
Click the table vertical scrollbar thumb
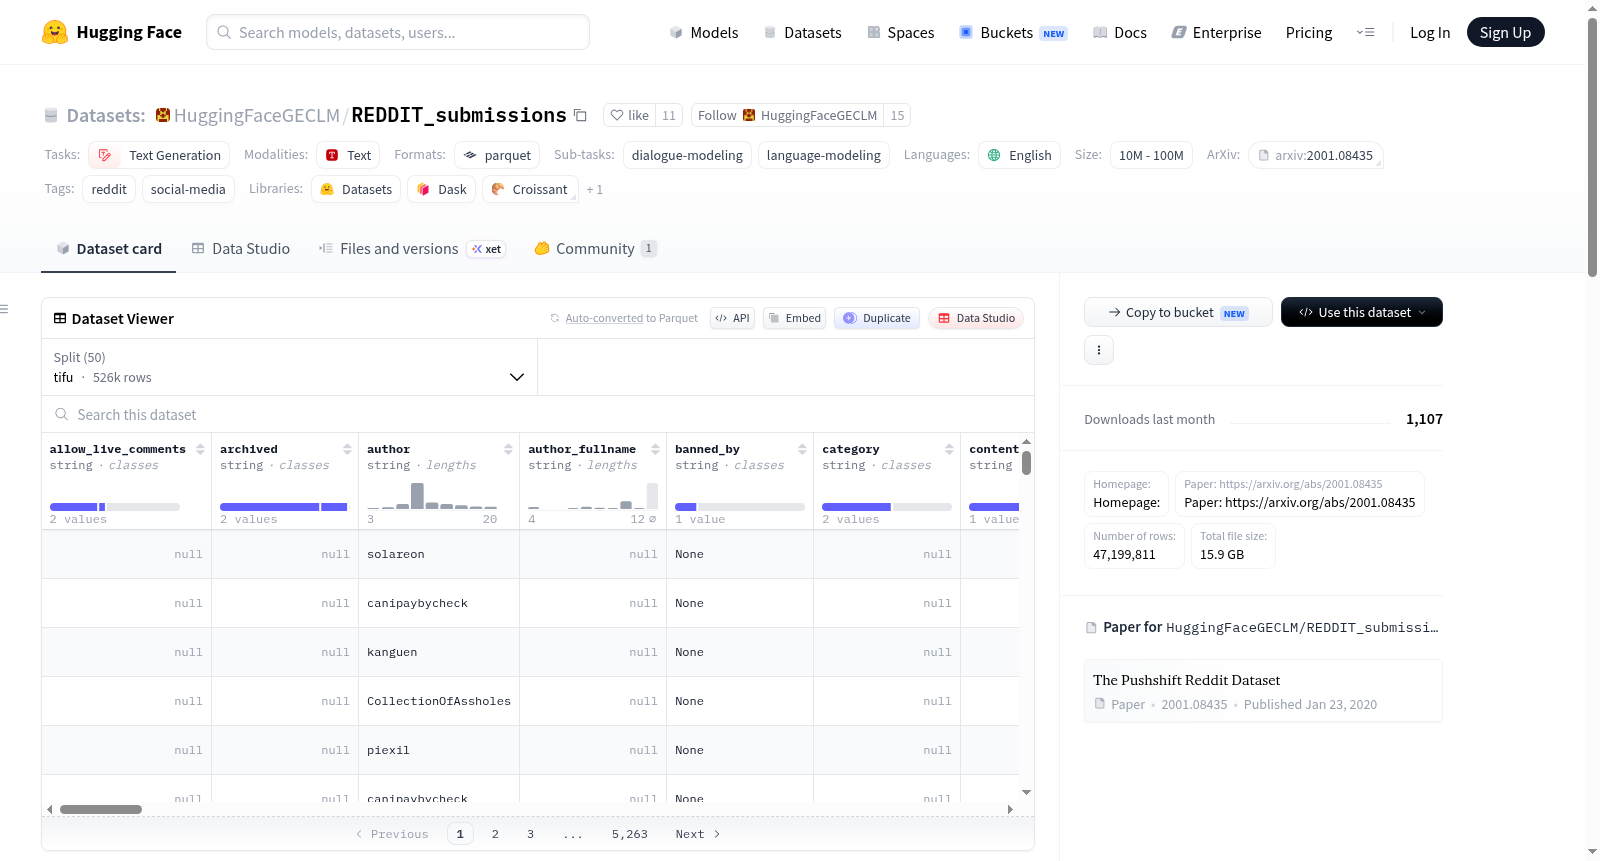(x=1026, y=463)
